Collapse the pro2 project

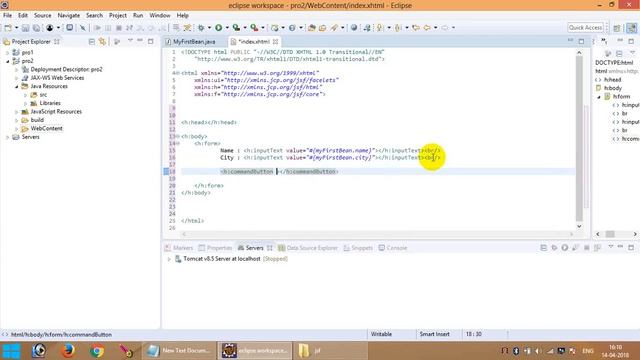(x=7, y=61)
